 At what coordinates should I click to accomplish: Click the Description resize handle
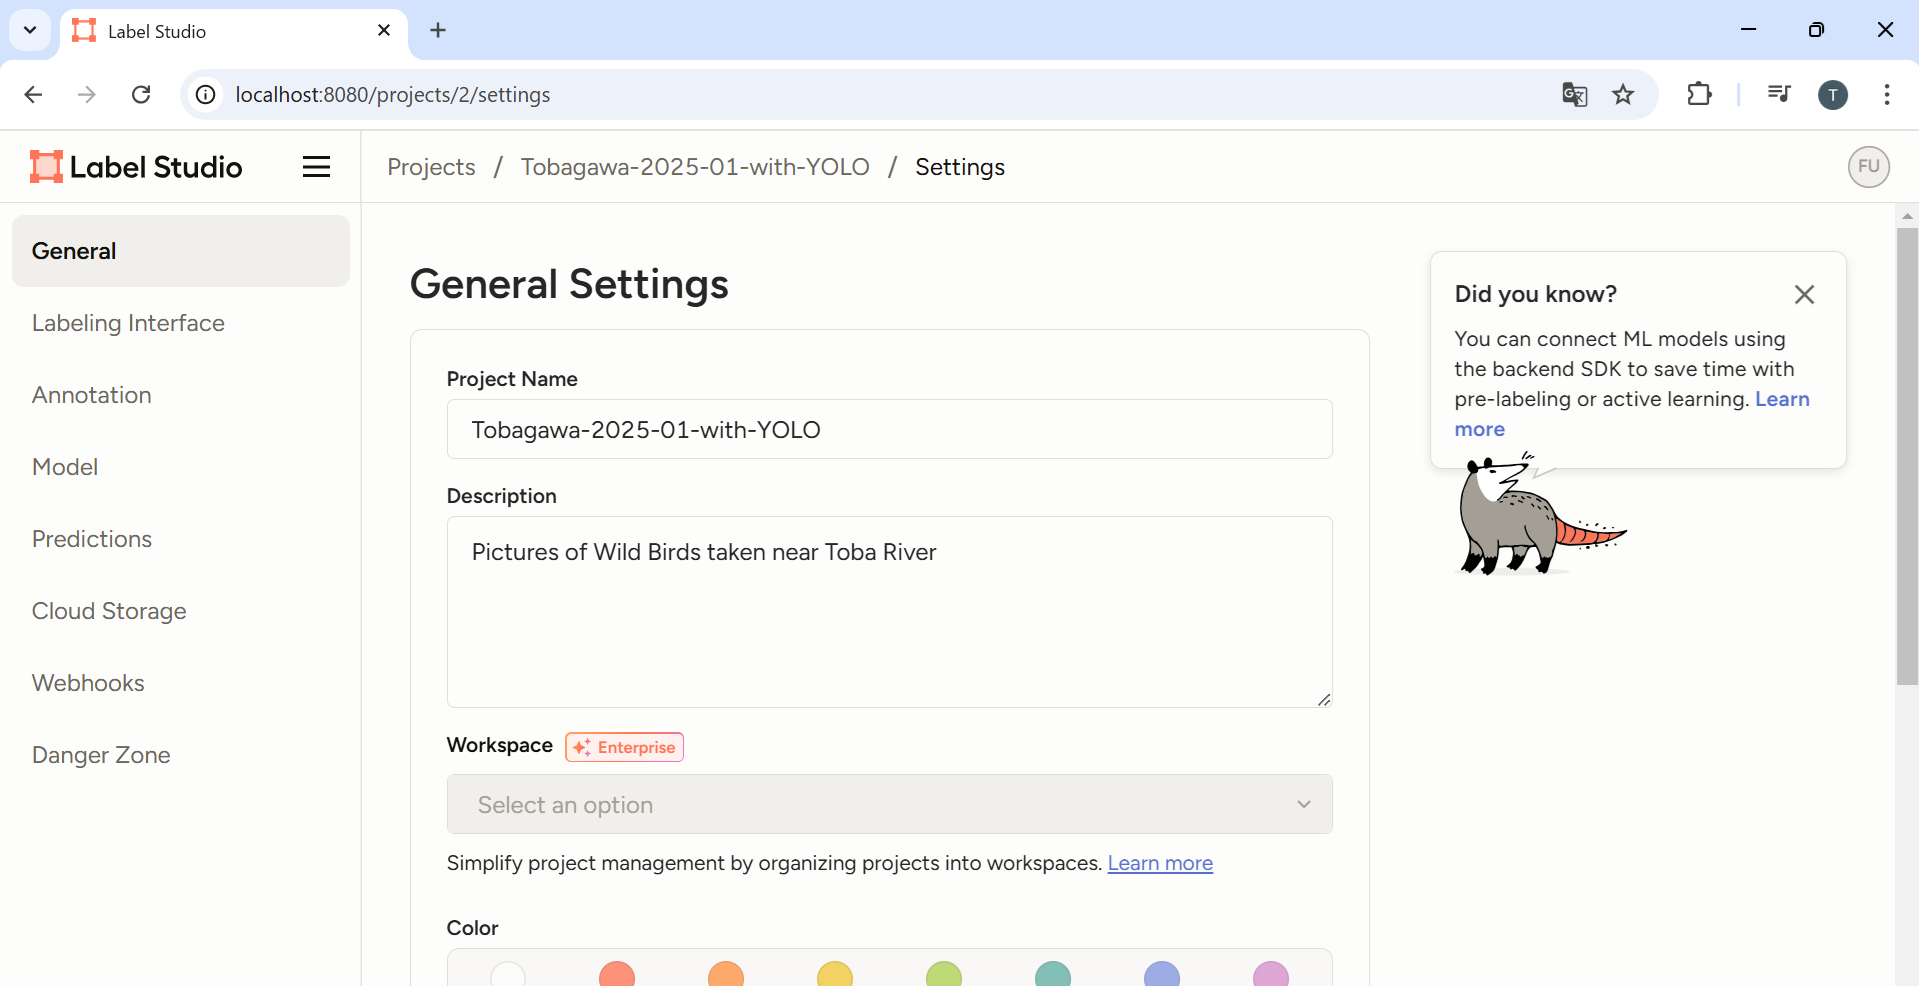(1324, 699)
